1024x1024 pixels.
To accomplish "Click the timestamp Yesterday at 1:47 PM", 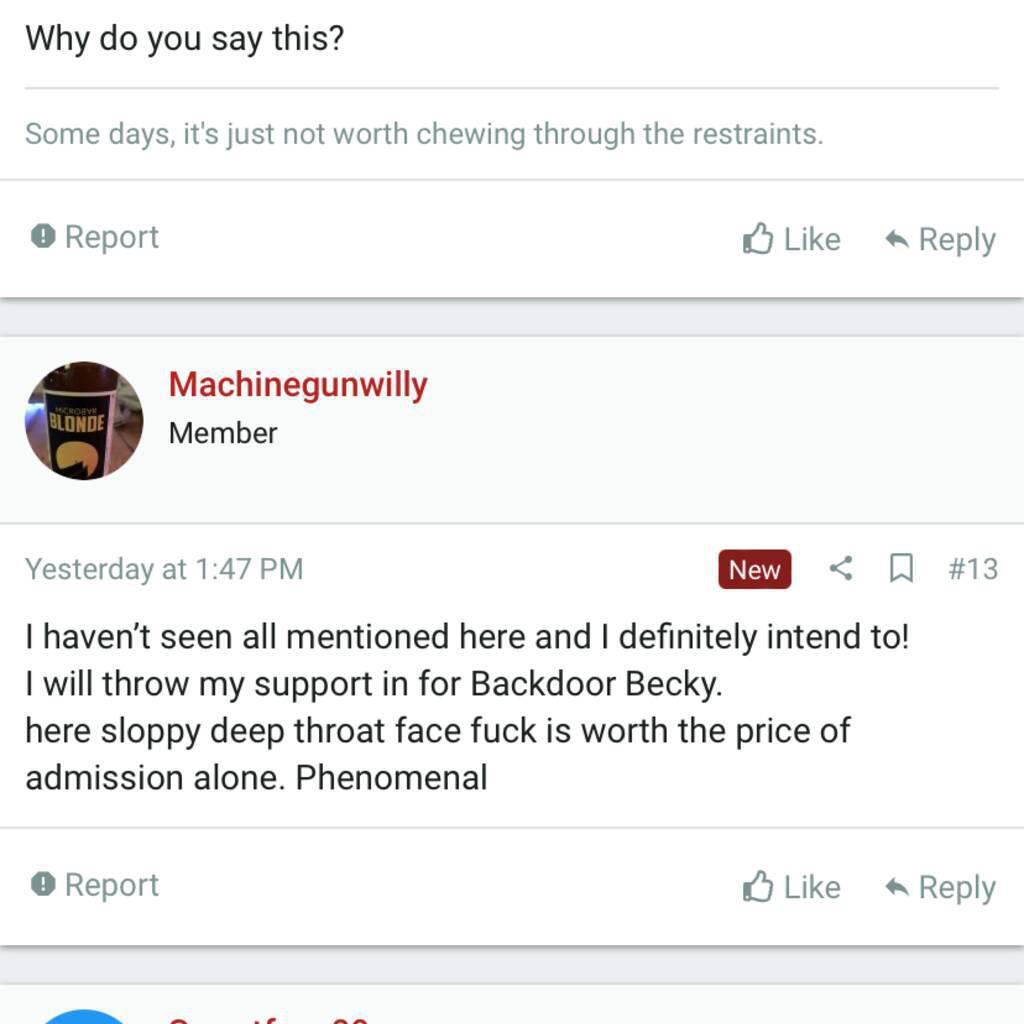I will click(x=164, y=569).
